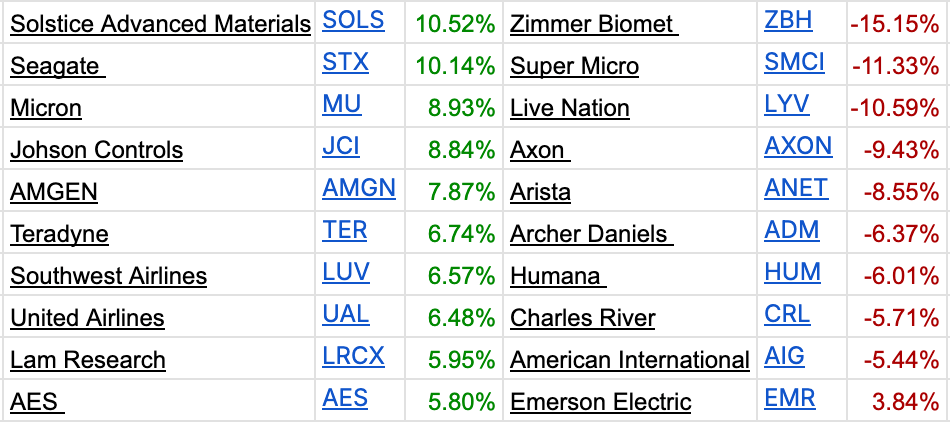The image size is (950, 422).
Task: Open the TER ticker link
Action: click(345, 230)
